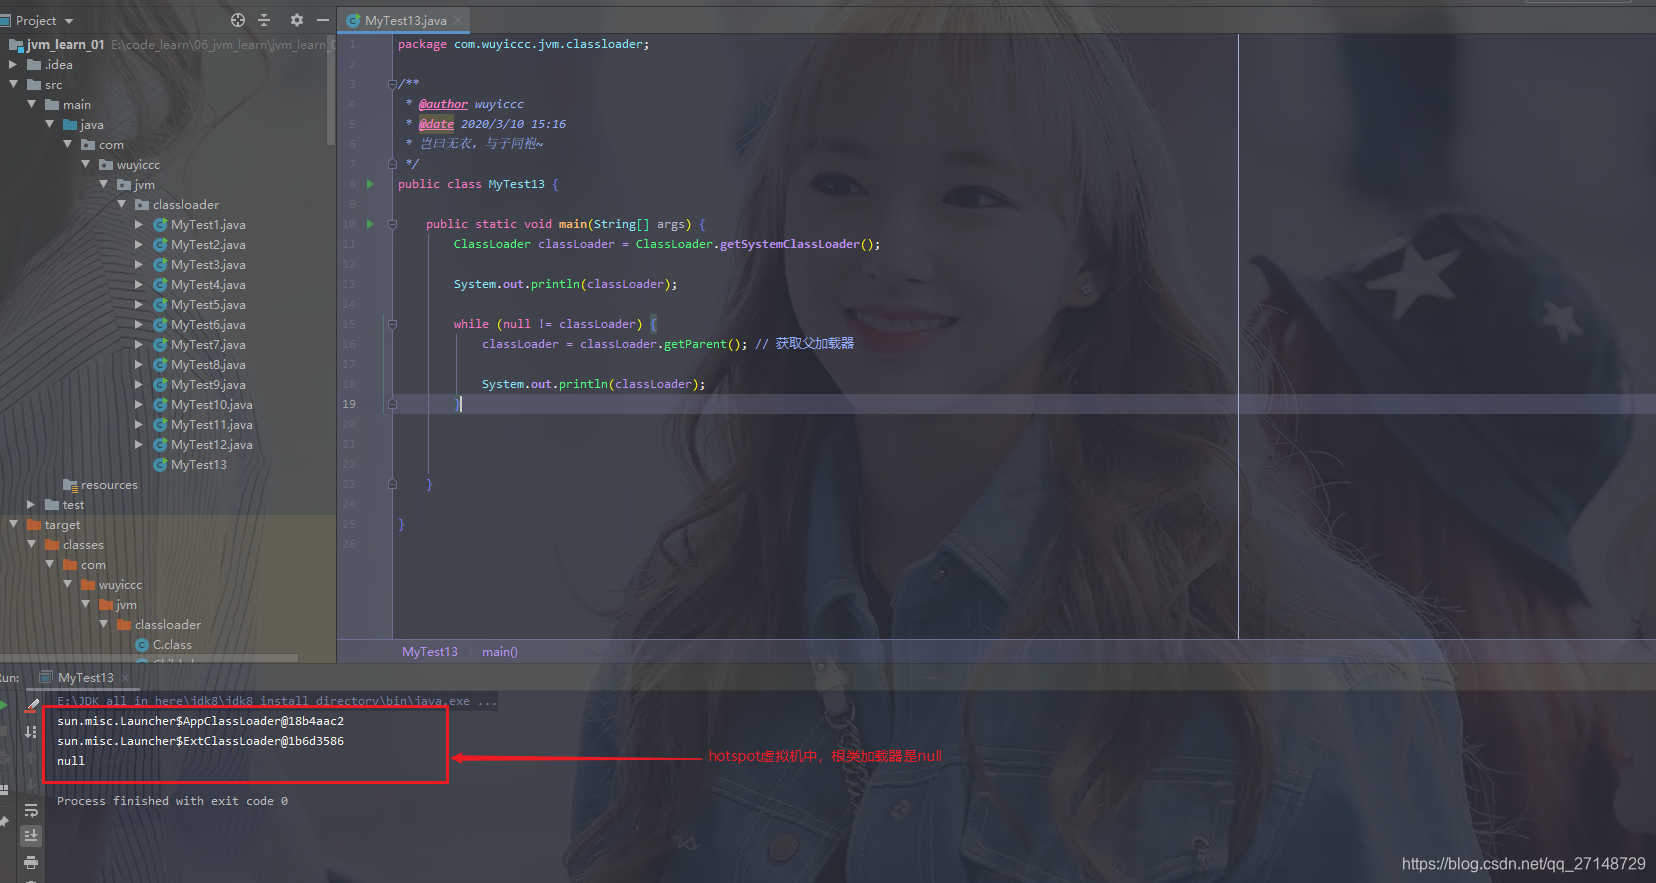Image resolution: width=1656 pixels, height=883 pixels.
Task: Select the MyTest13.java editor tab
Action: click(405, 20)
